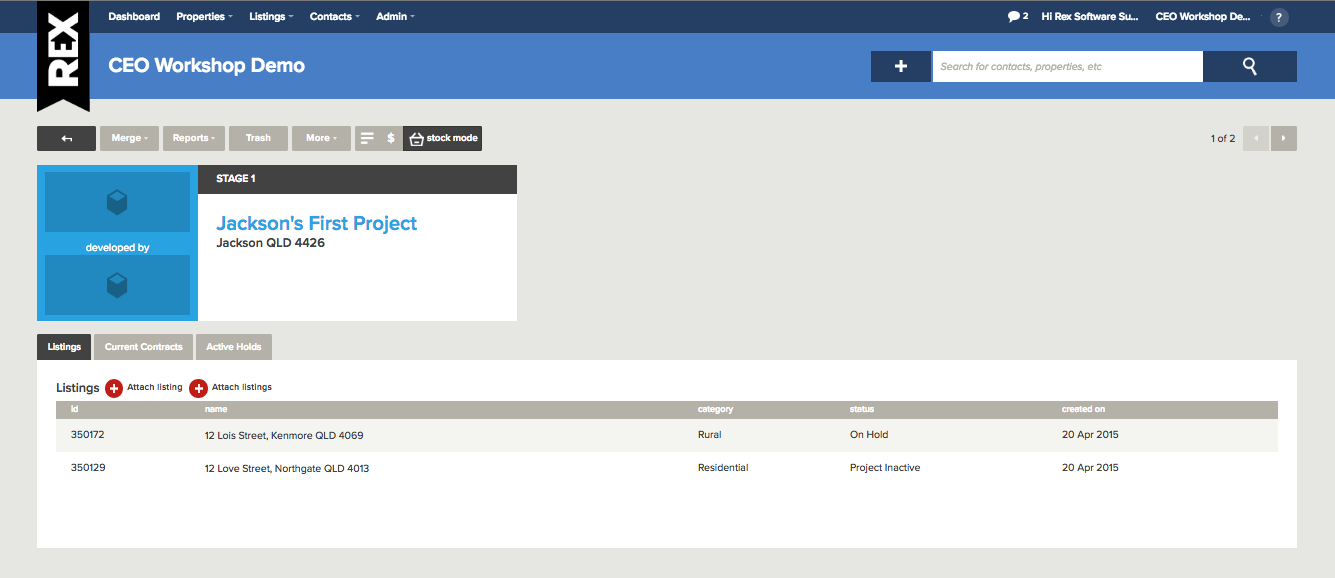Enable stock mode basket button

(x=443, y=138)
